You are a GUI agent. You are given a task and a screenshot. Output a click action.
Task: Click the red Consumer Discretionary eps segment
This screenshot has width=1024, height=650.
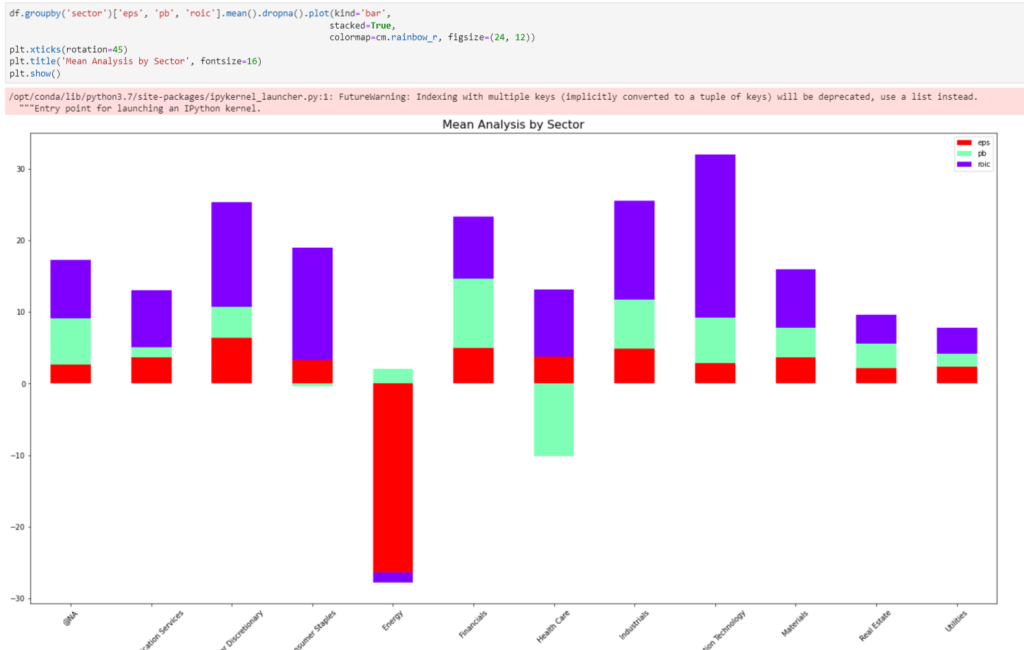(231, 361)
